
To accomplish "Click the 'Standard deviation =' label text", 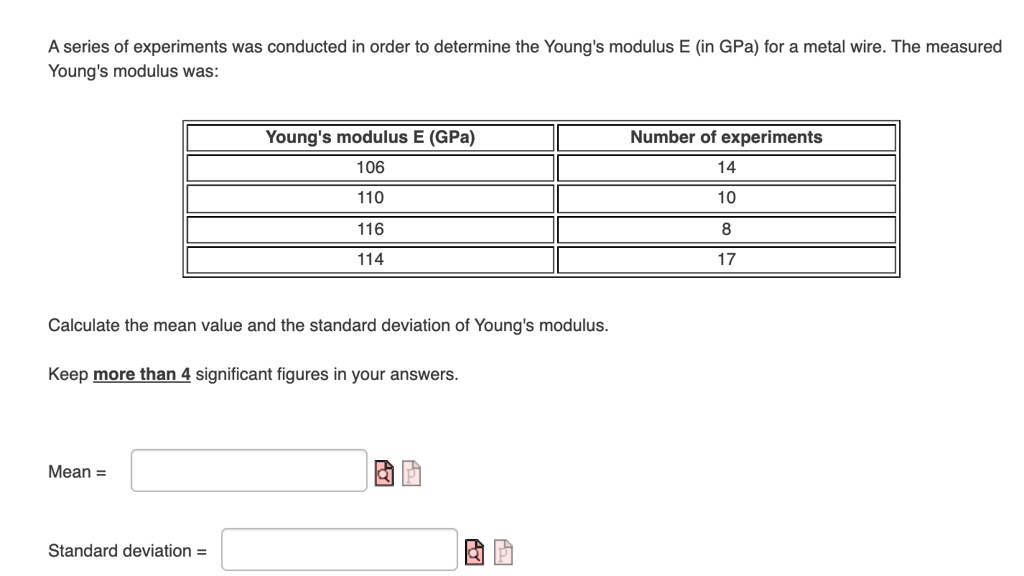I will click(126, 550).
